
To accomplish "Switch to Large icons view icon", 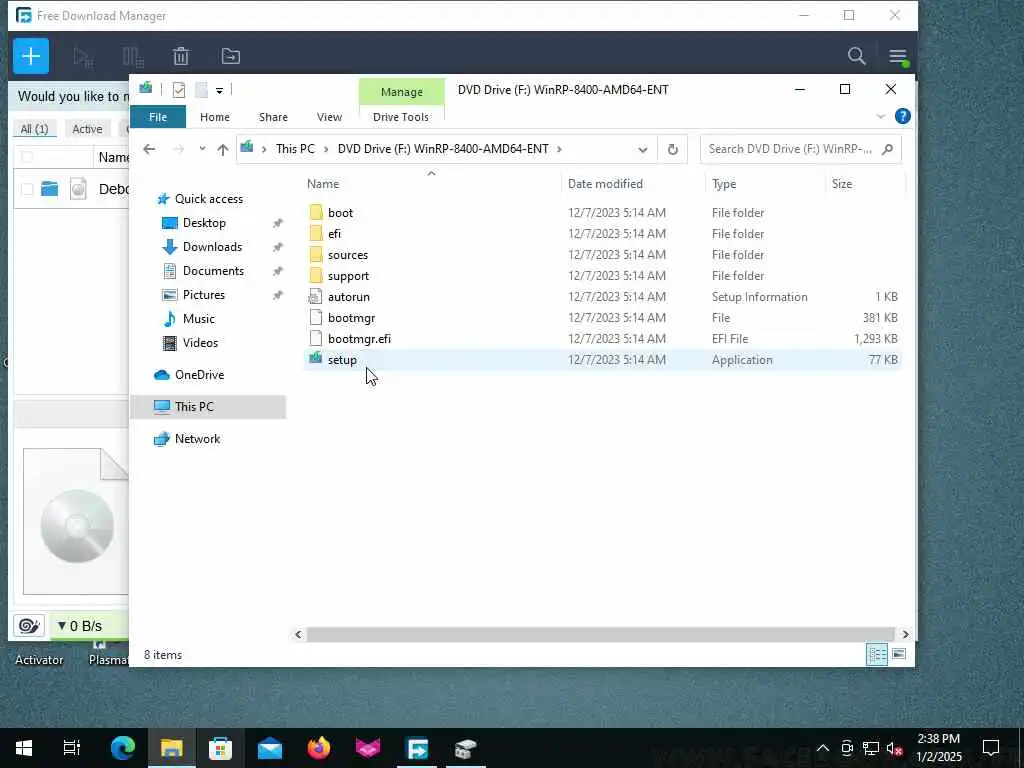I will 899,654.
